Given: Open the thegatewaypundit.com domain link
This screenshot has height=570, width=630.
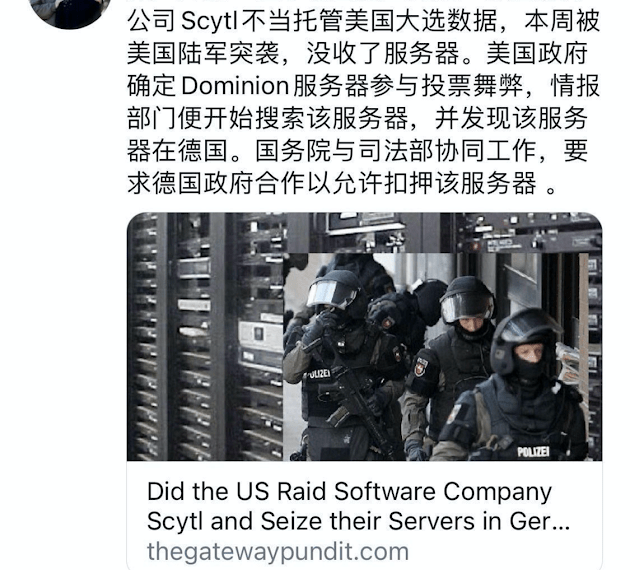Looking at the screenshot, I should click(278, 551).
